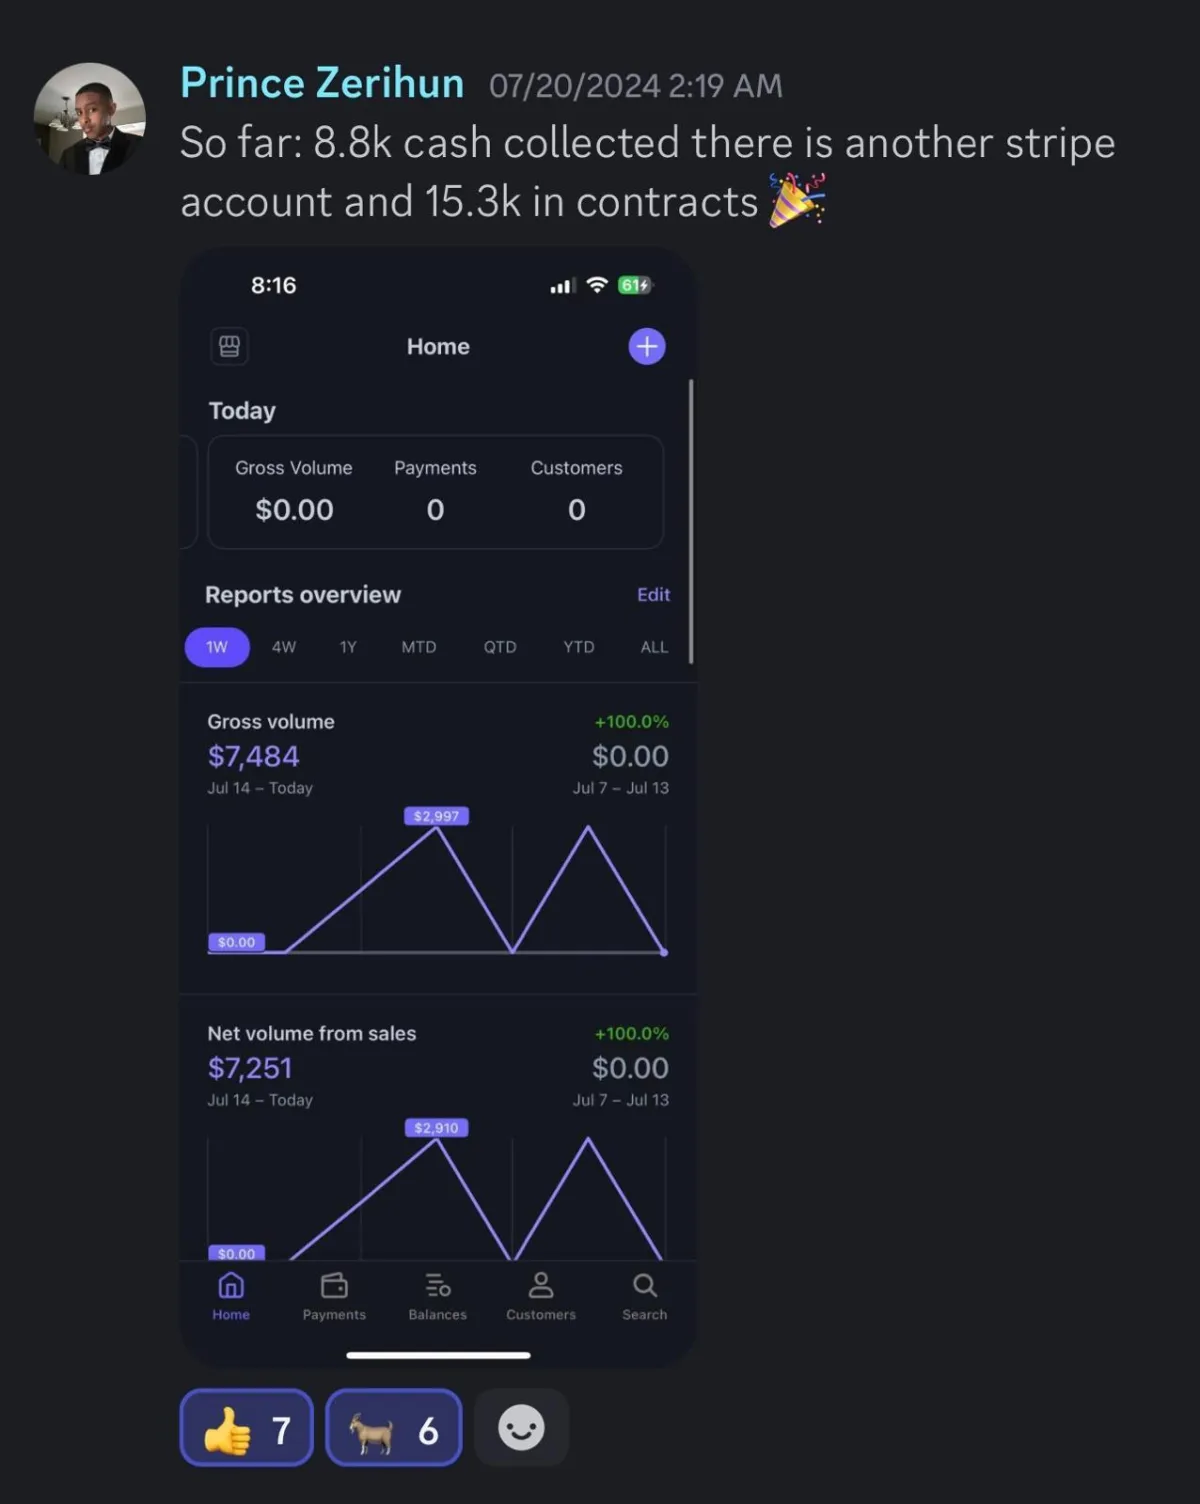
Task: Tap the purple plus create button
Action: tap(647, 346)
